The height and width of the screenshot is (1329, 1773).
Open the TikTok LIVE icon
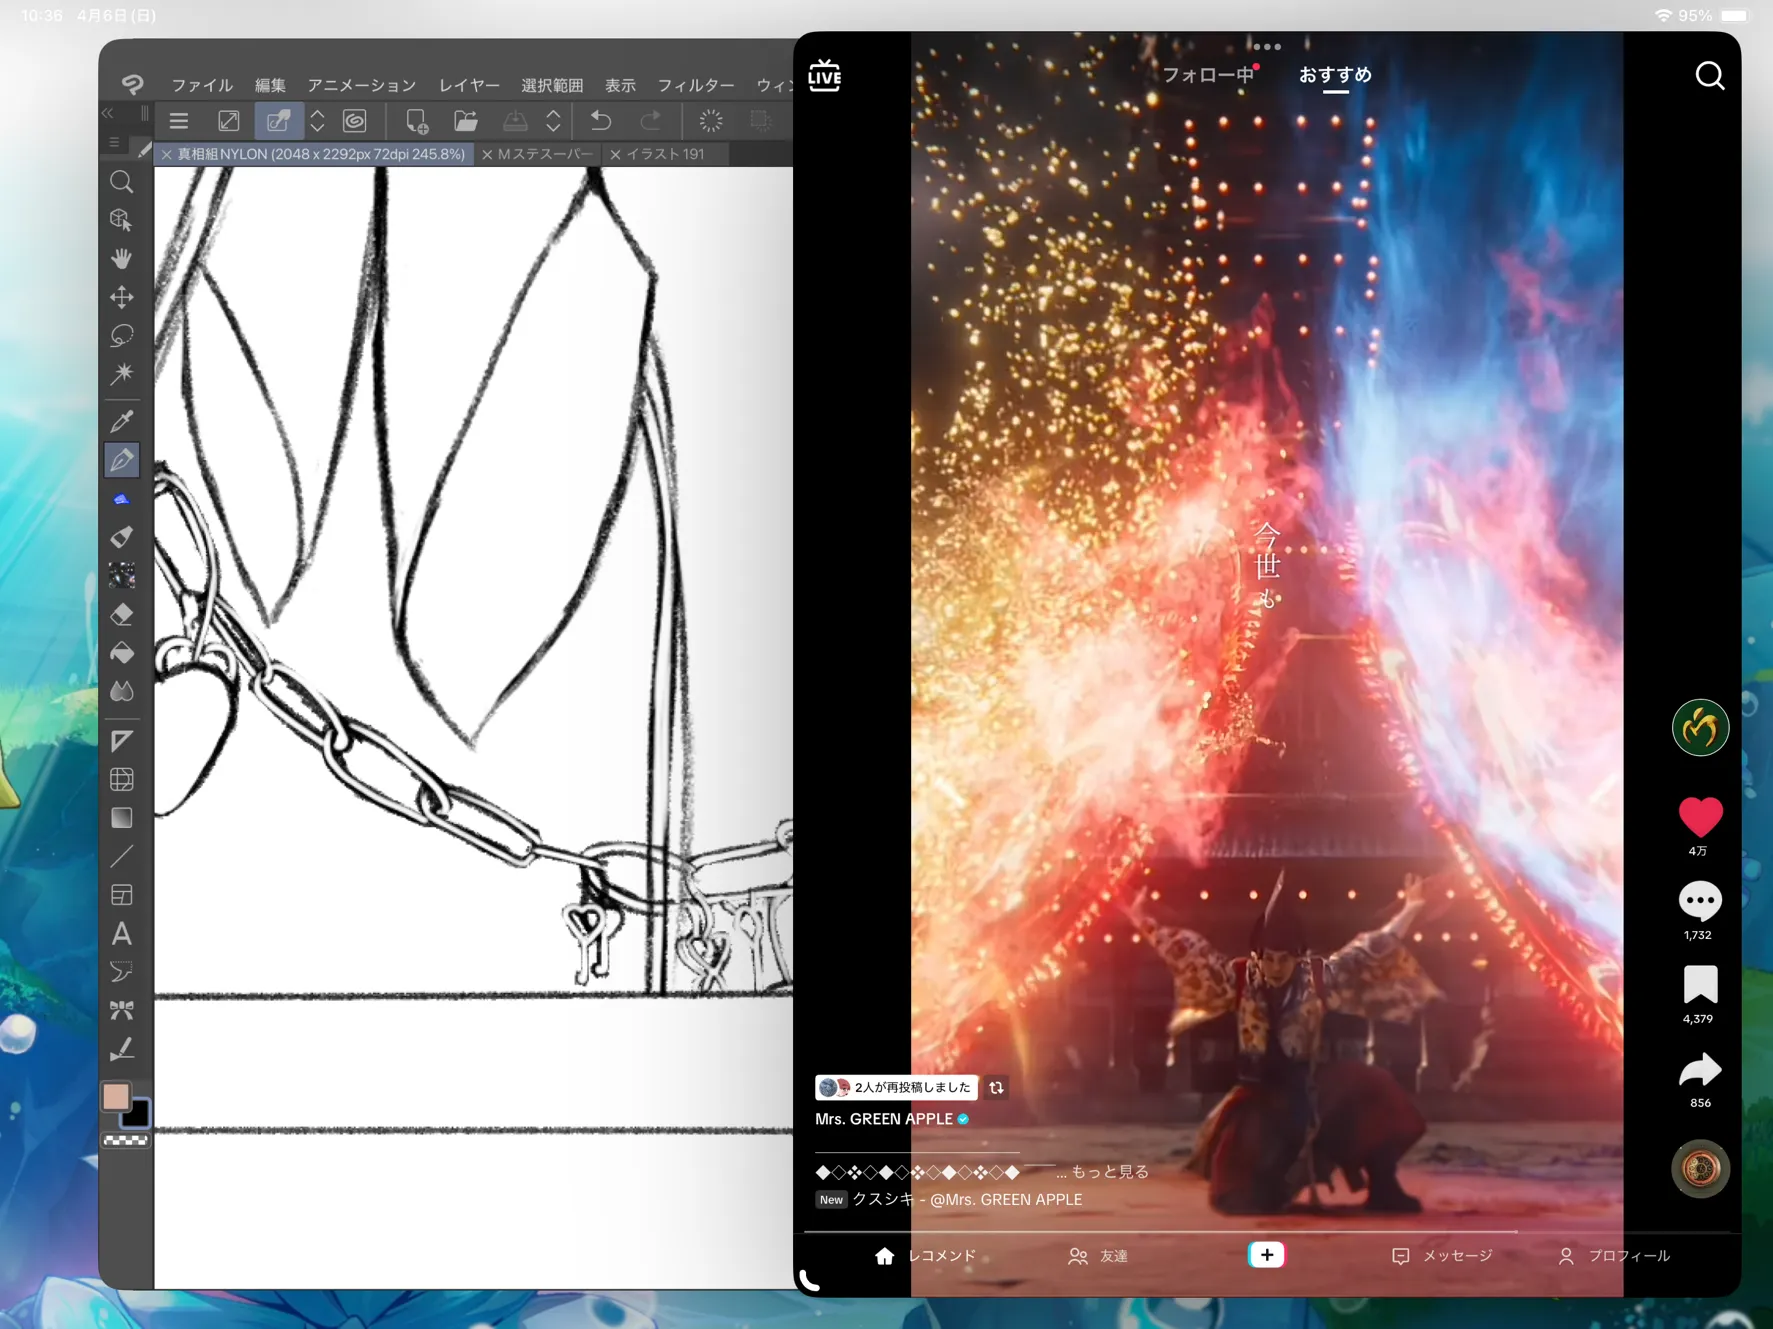[x=825, y=75]
